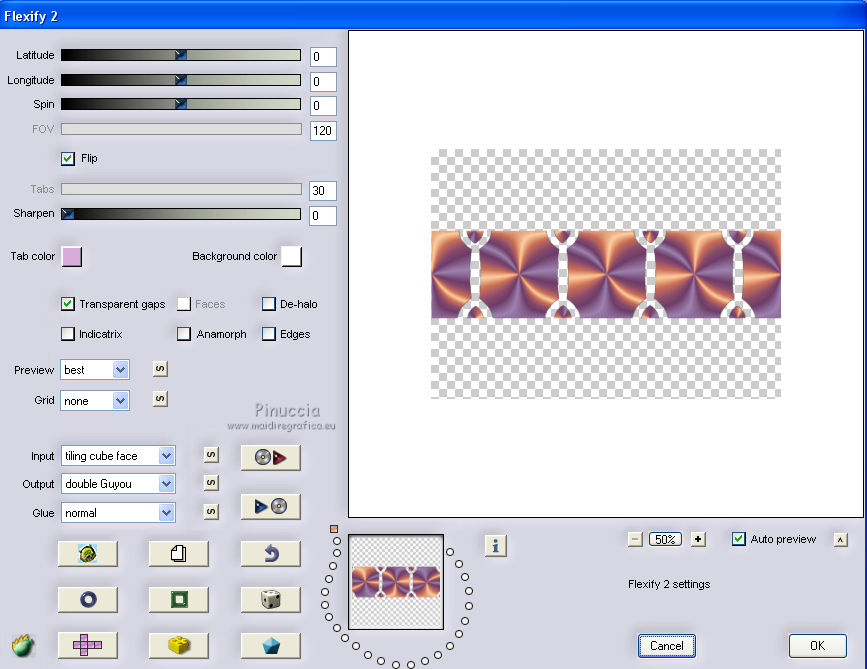
Task: Click the yellow lego brick button
Action: pyautogui.click(x=179, y=645)
